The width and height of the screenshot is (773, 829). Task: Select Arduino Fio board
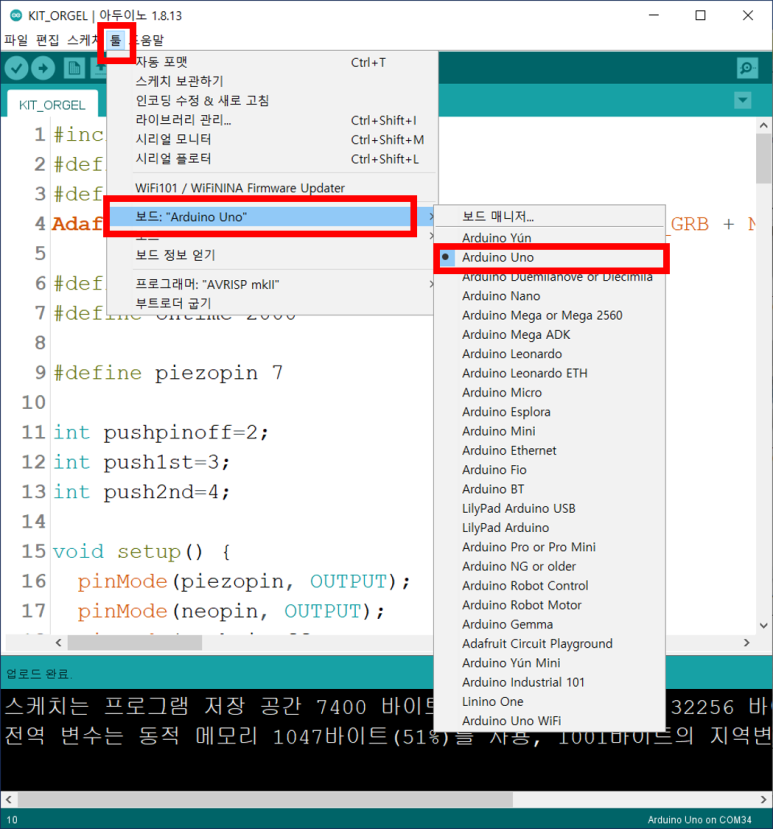(549, 470)
